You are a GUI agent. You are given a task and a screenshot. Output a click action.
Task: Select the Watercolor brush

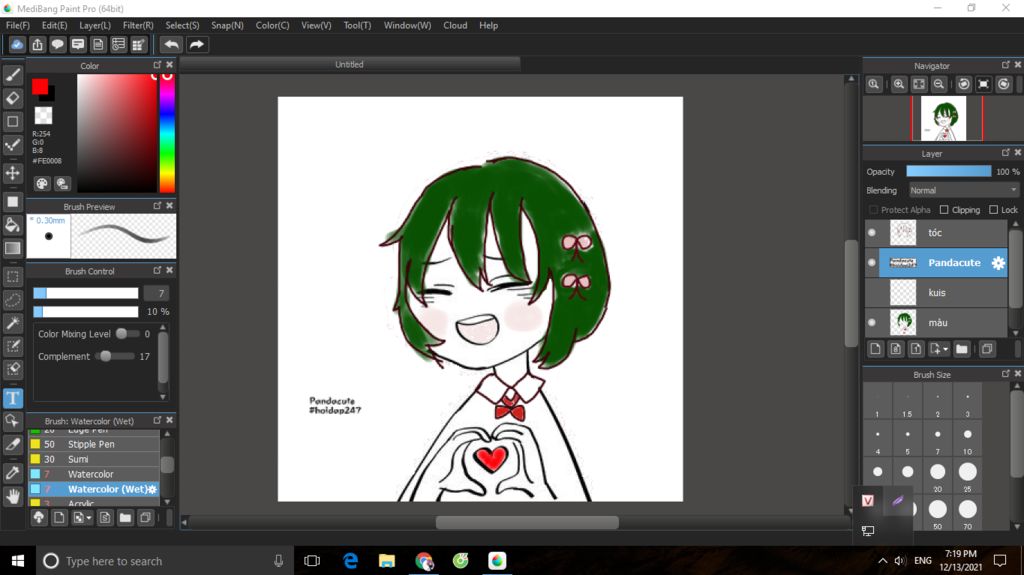click(93, 474)
